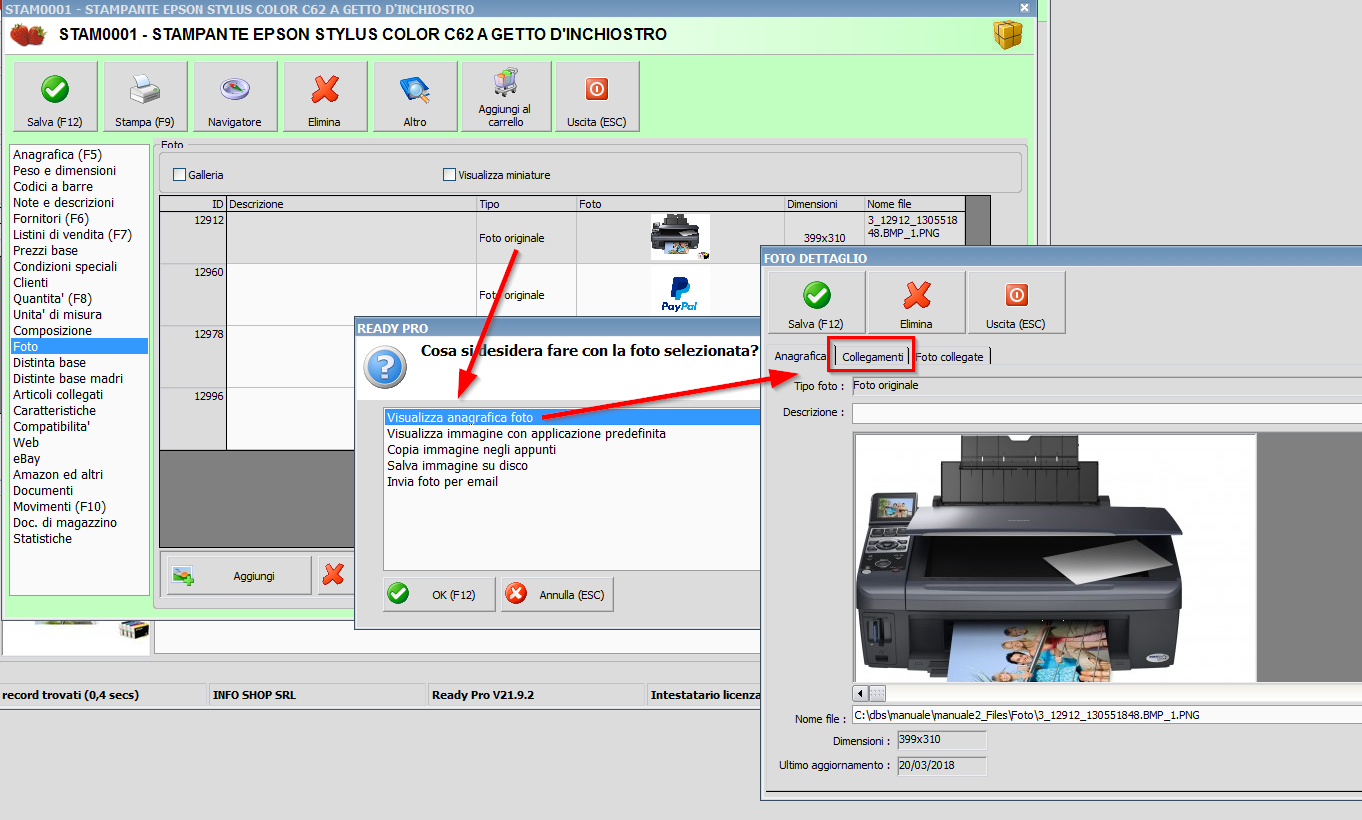The width and height of the screenshot is (1362, 820).
Task: Click Salva (F12) in the Foto Dettaglio window
Action: [x=816, y=302]
